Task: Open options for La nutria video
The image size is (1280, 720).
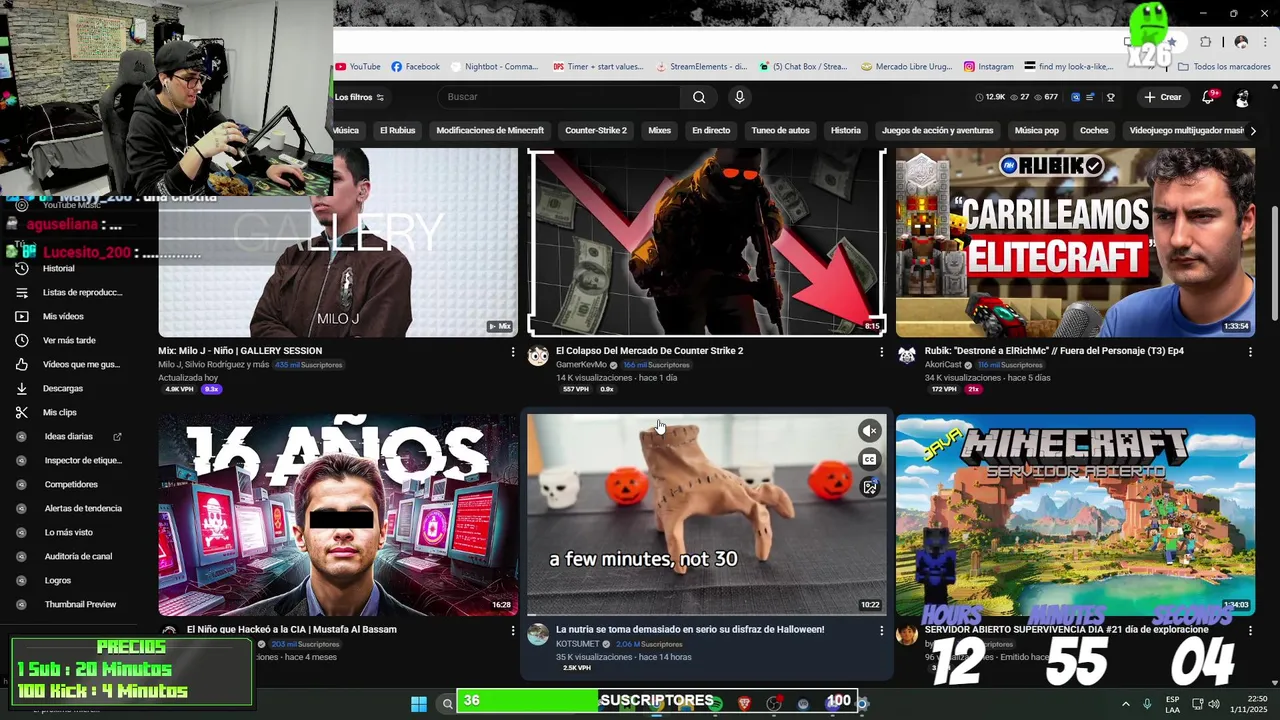Action: pos(881,631)
